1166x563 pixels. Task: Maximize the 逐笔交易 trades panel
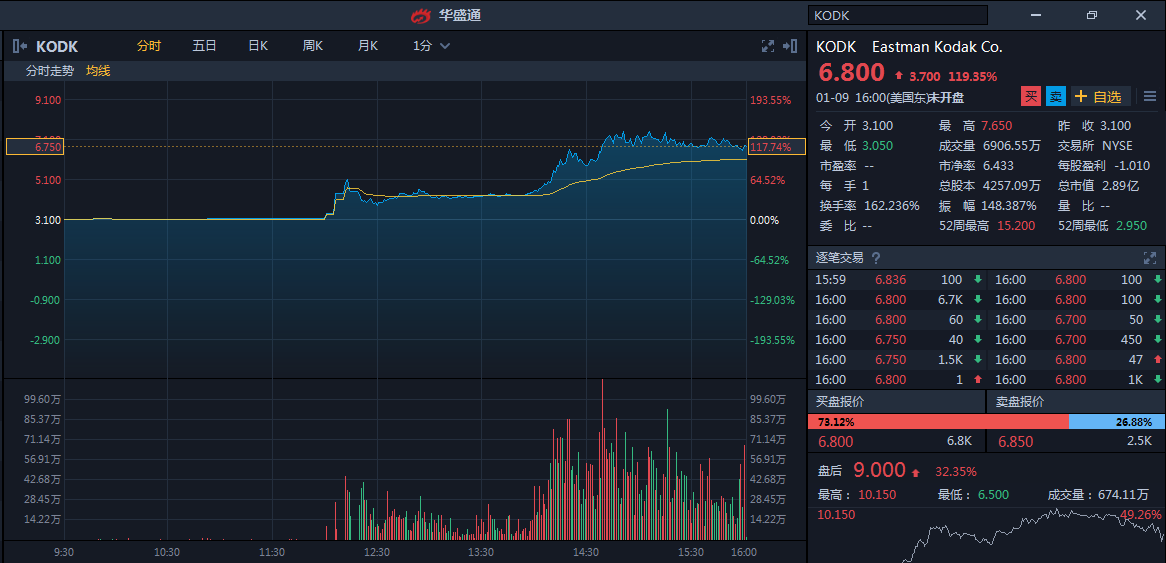[x=1150, y=258]
